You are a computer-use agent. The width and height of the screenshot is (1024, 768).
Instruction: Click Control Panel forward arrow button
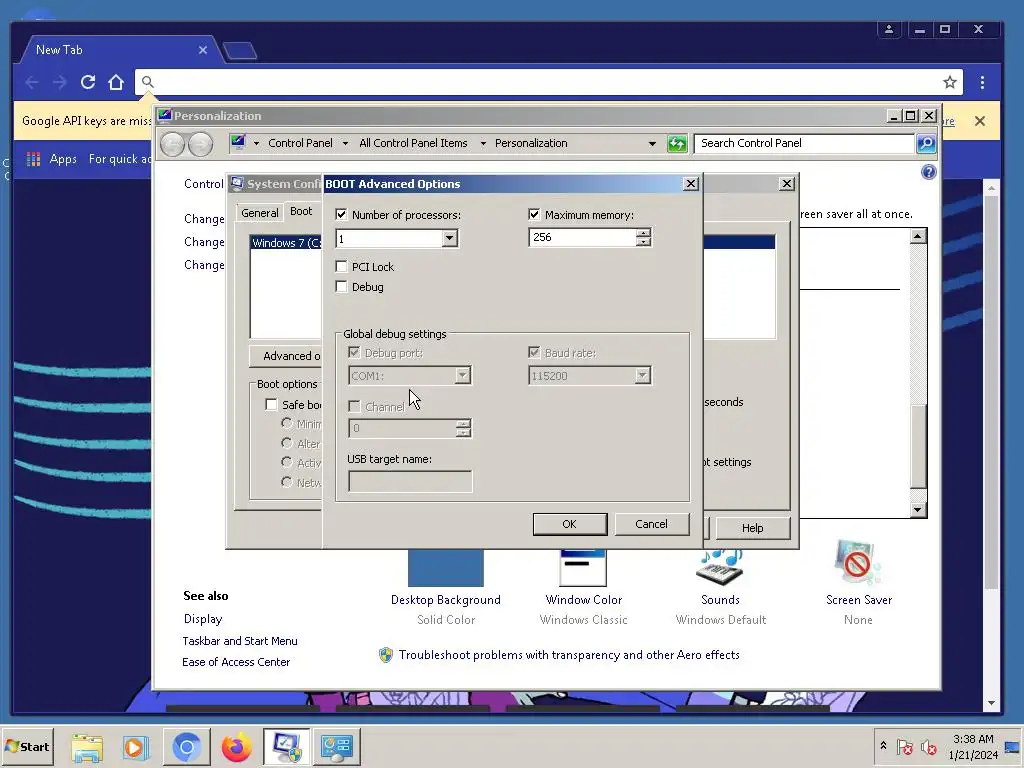[x=200, y=144]
